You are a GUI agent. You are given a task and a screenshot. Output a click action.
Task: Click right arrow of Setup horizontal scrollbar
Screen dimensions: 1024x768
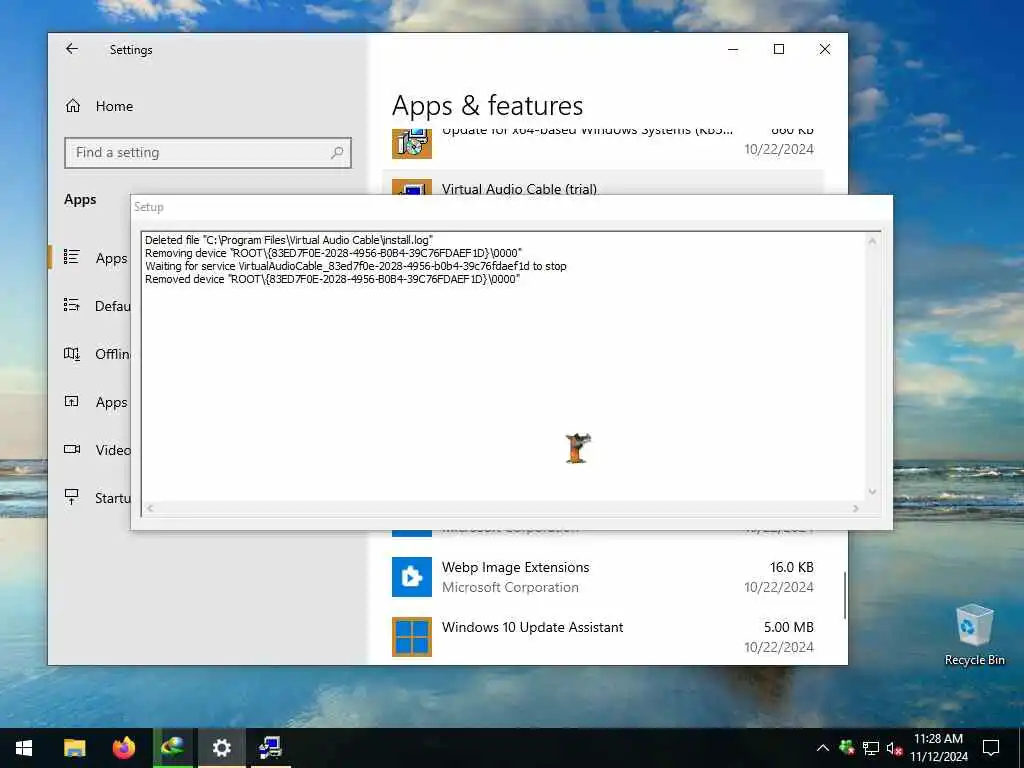click(856, 508)
